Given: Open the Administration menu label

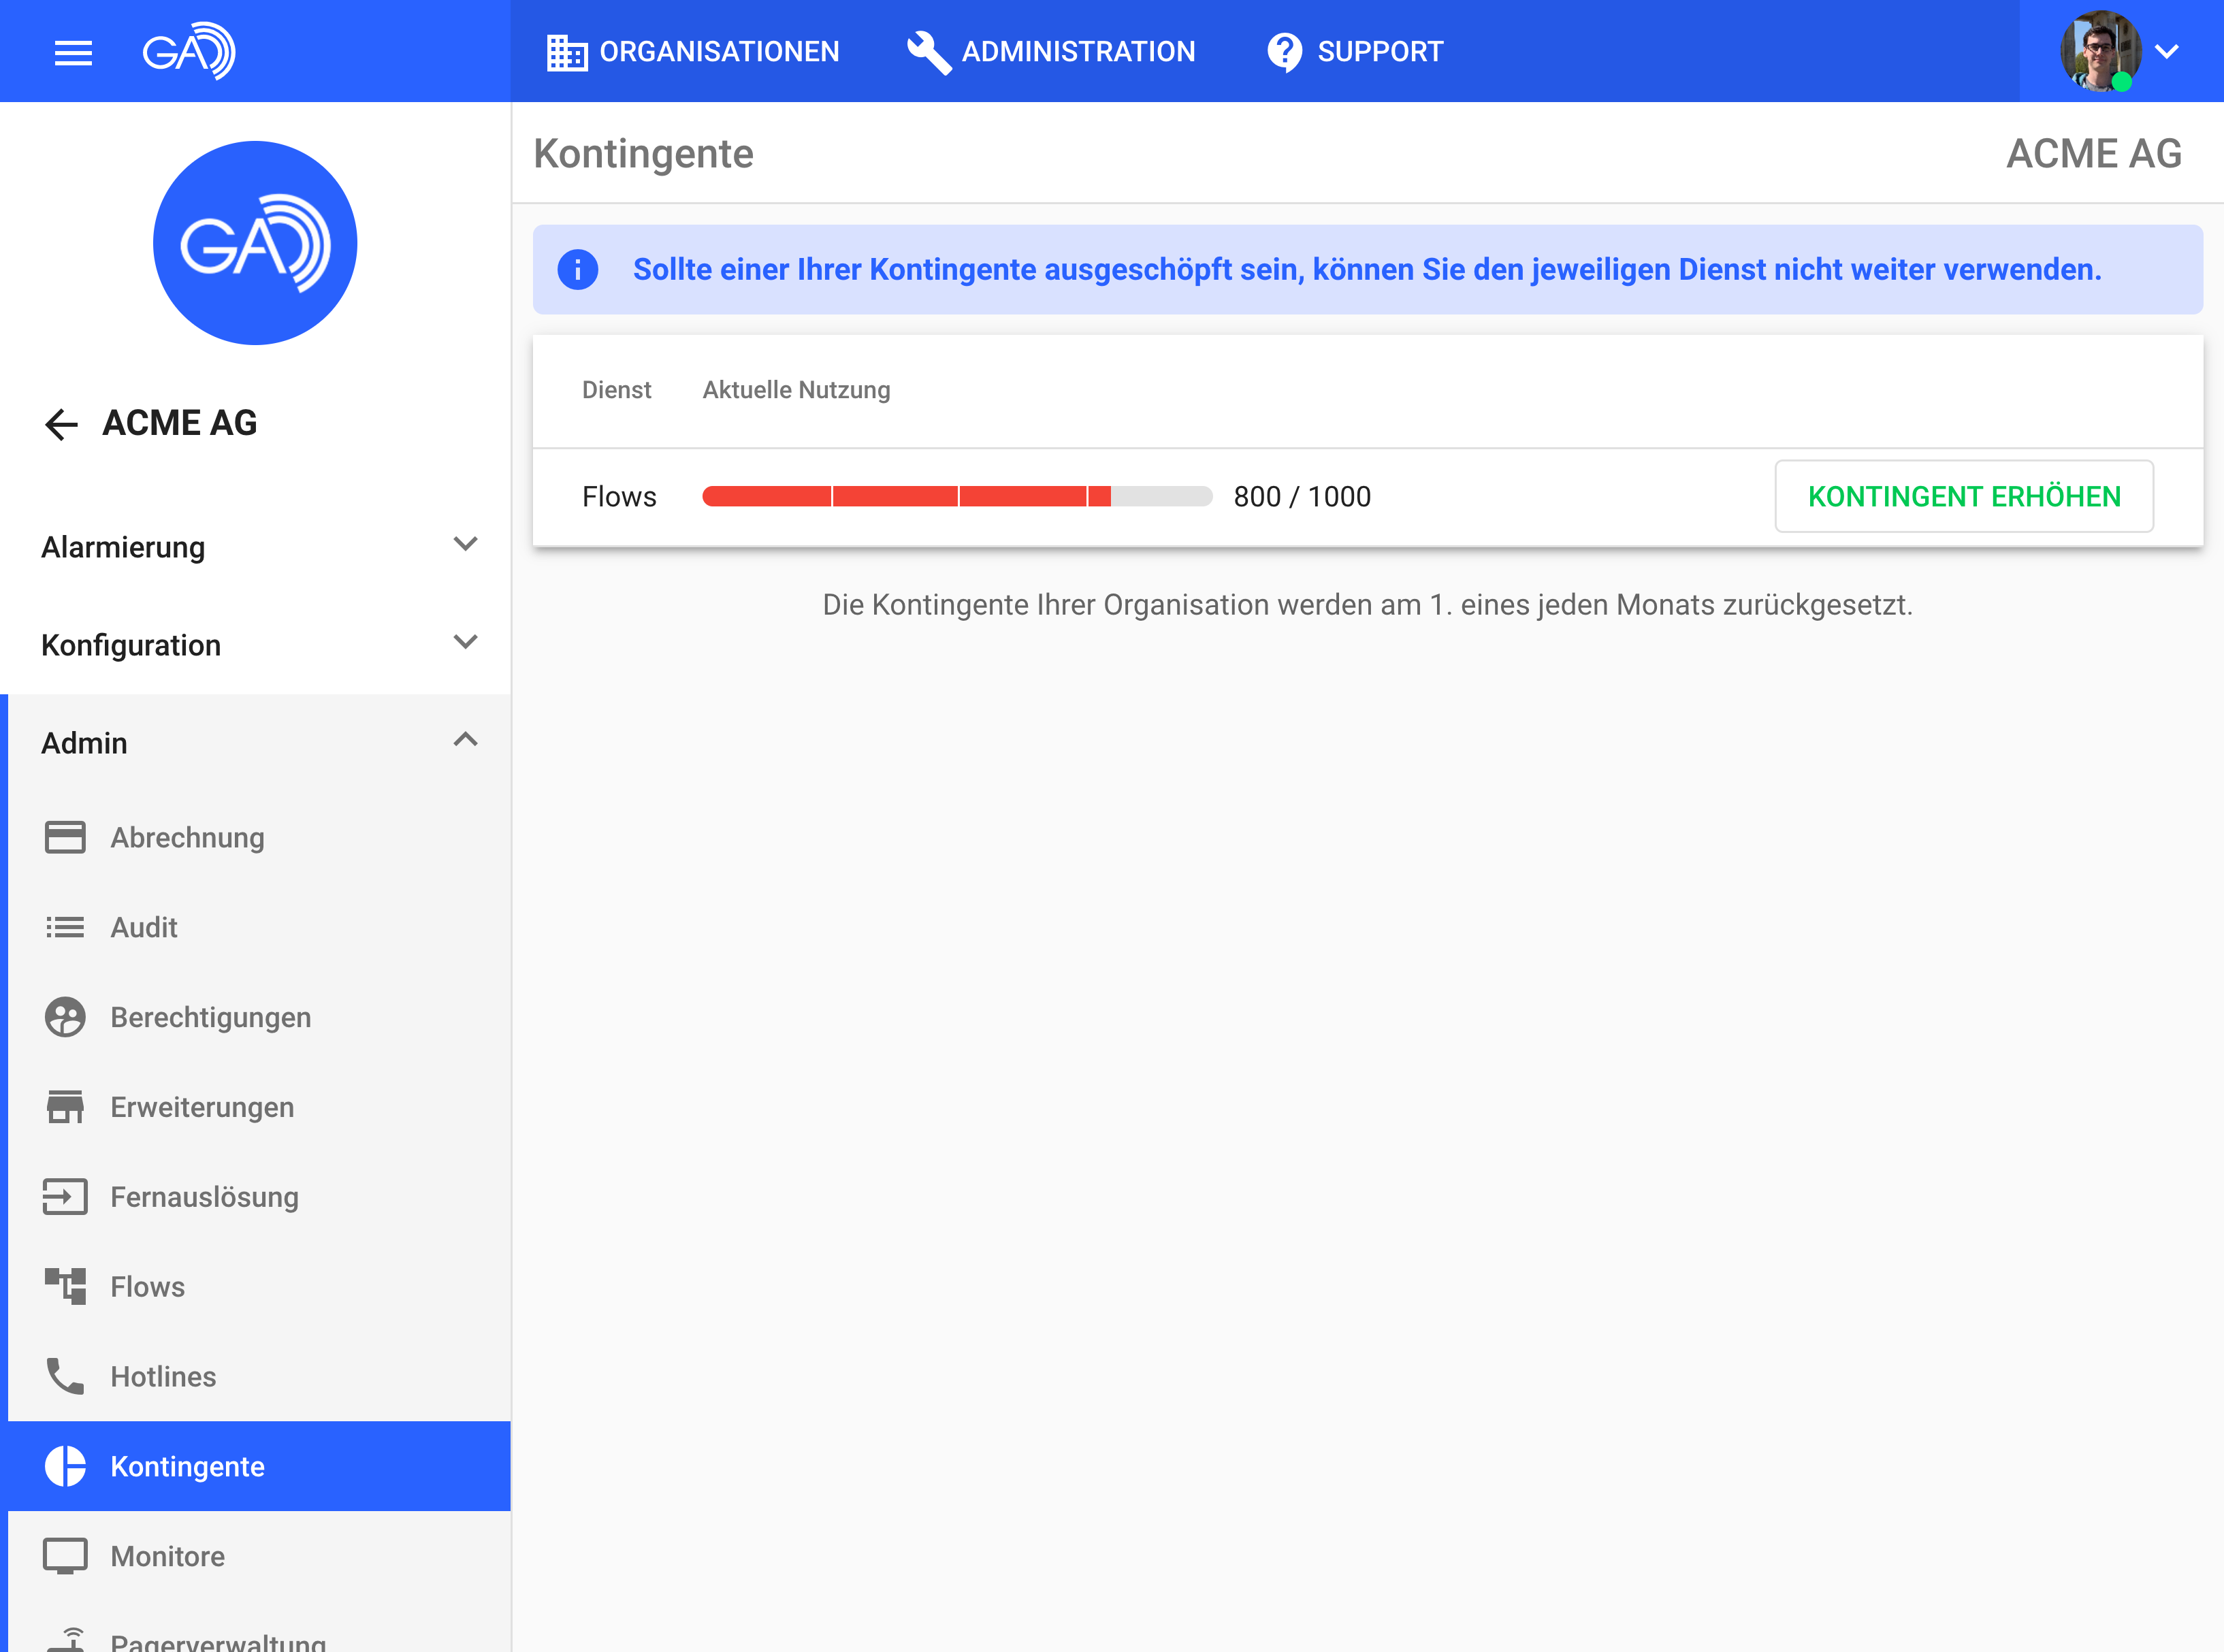Looking at the screenshot, I should pos(1078,52).
